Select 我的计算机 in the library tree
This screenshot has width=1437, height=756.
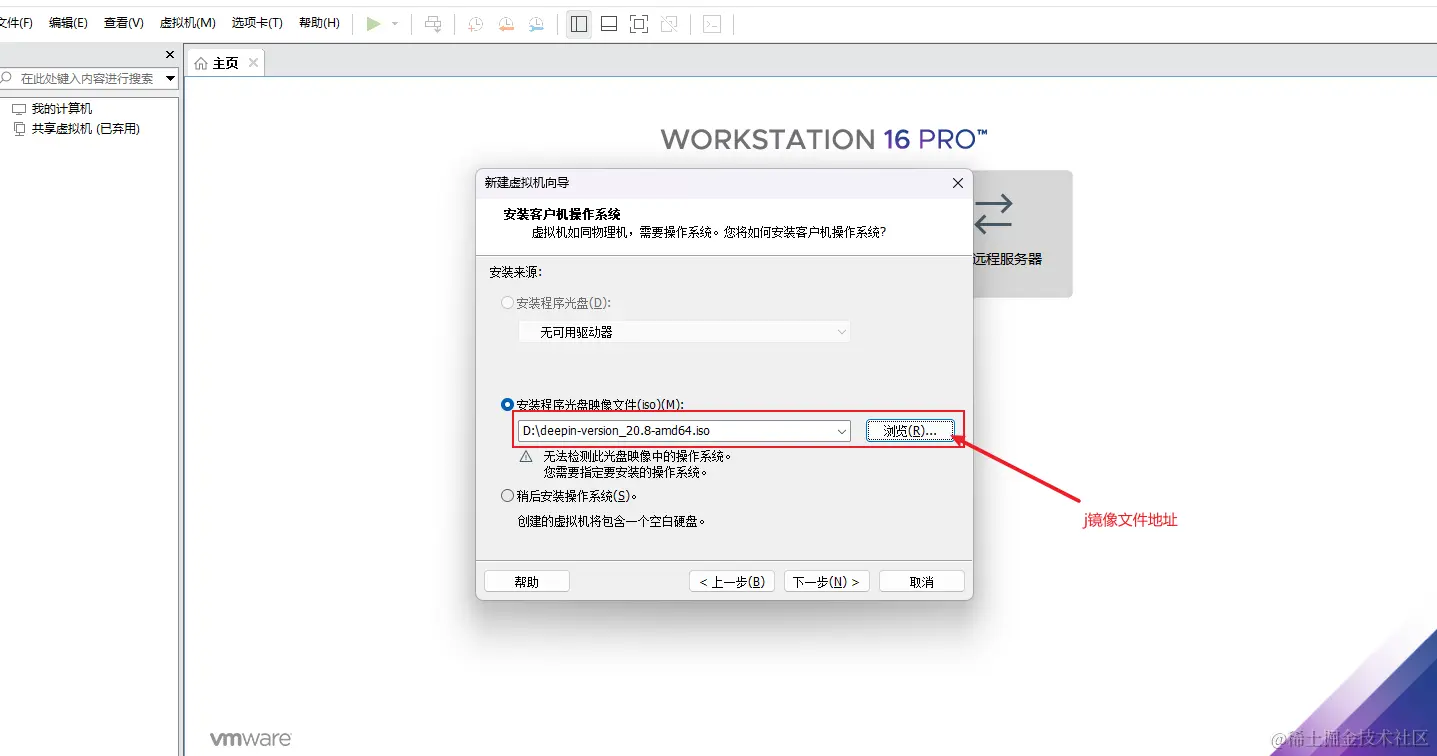(61, 109)
